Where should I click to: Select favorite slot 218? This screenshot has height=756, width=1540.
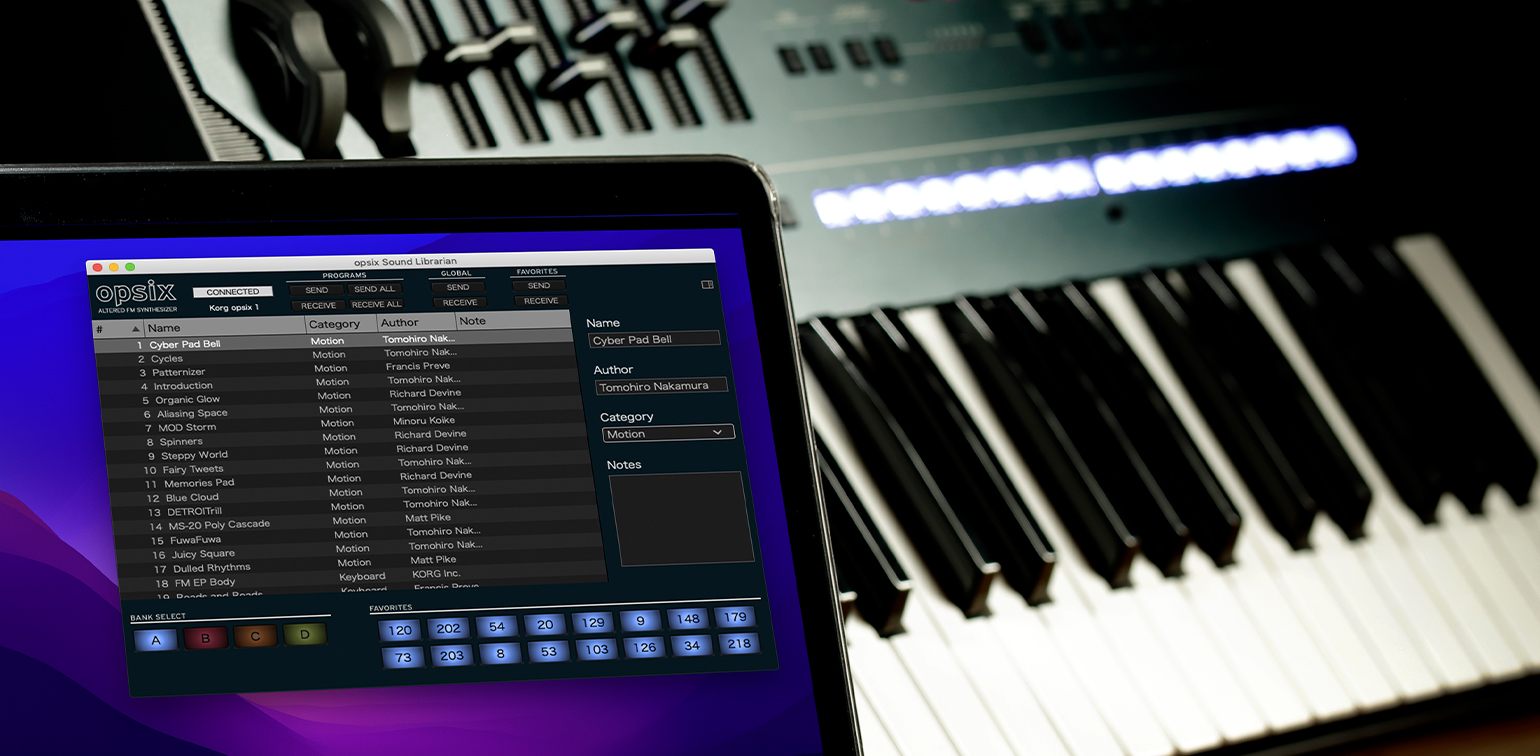click(740, 643)
